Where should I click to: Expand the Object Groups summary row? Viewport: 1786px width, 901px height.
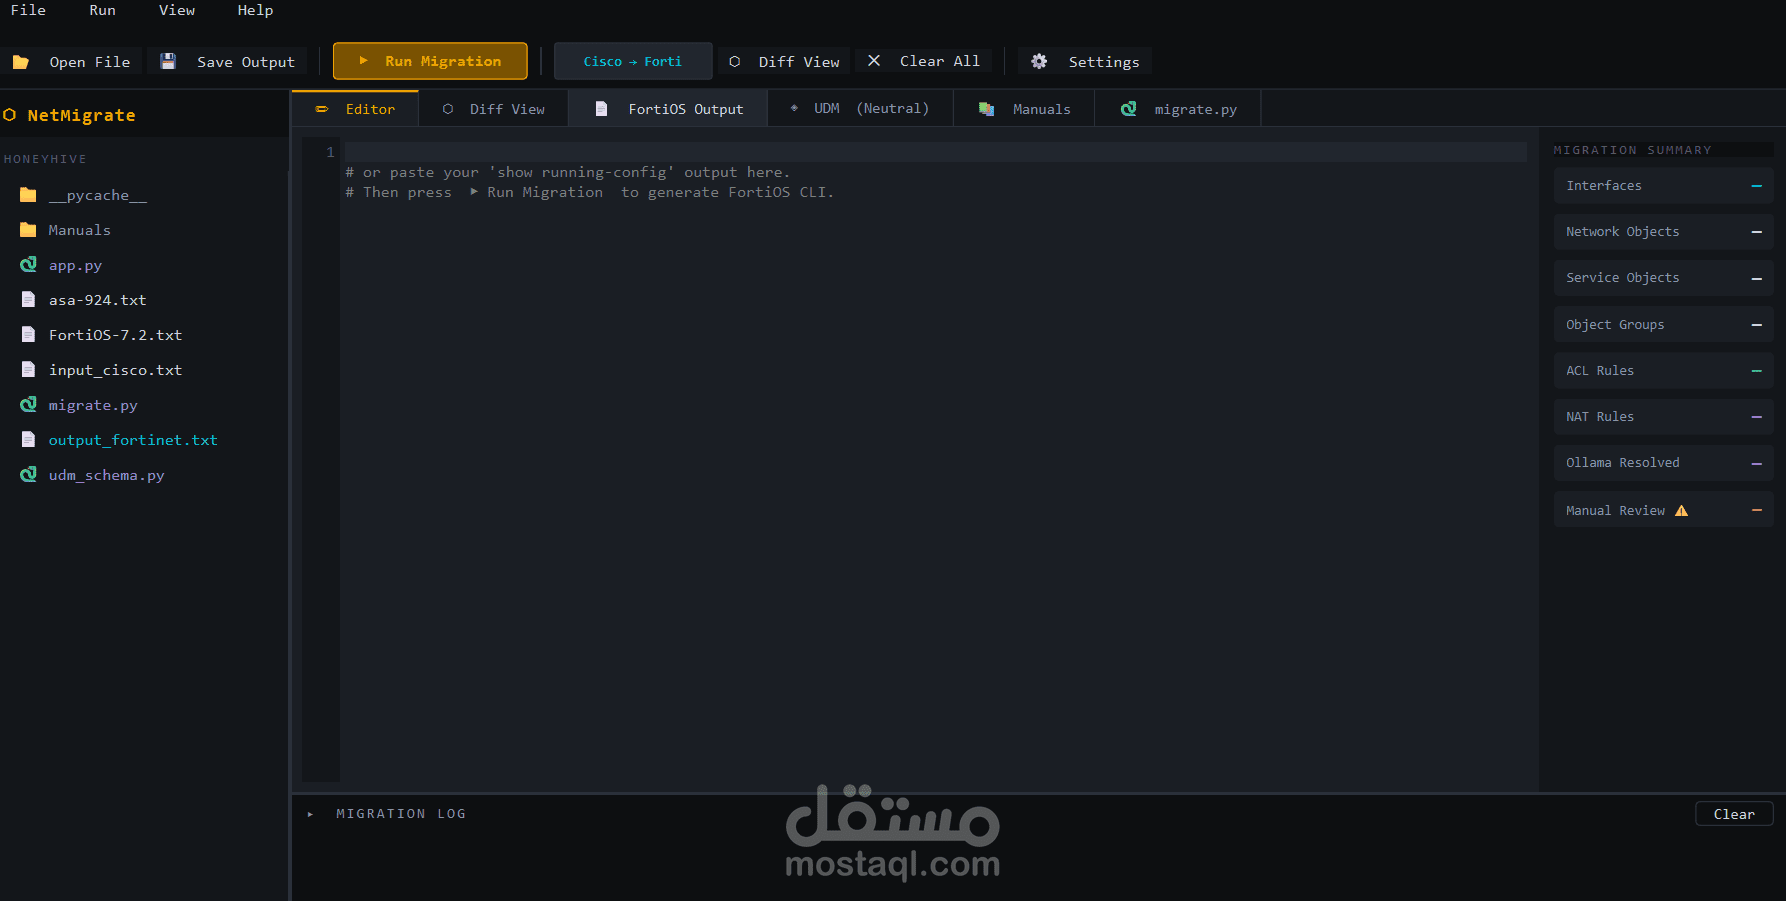point(1663,325)
